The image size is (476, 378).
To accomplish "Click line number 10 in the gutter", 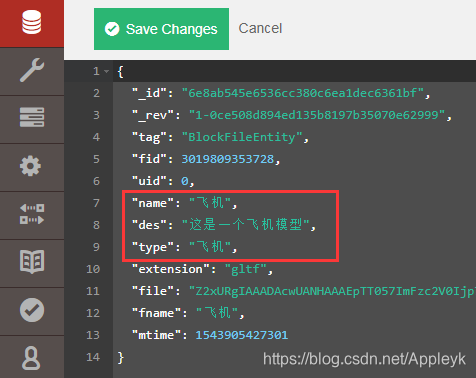I will 93,269.
